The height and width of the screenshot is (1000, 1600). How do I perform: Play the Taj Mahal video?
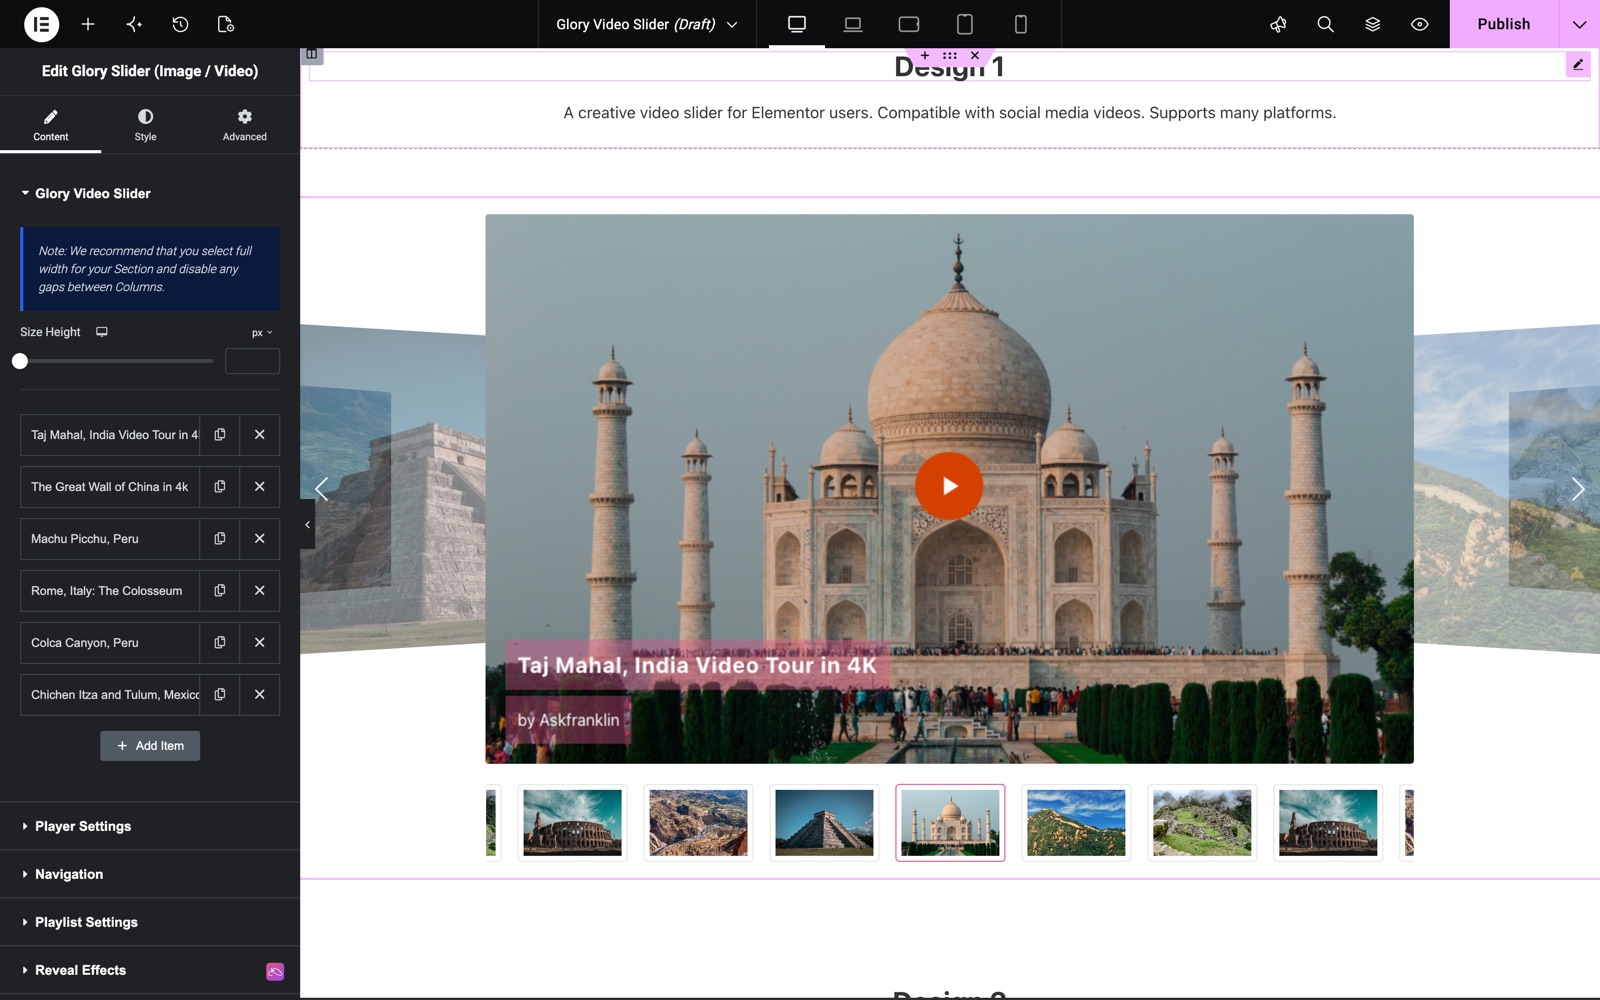click(949, 486)
